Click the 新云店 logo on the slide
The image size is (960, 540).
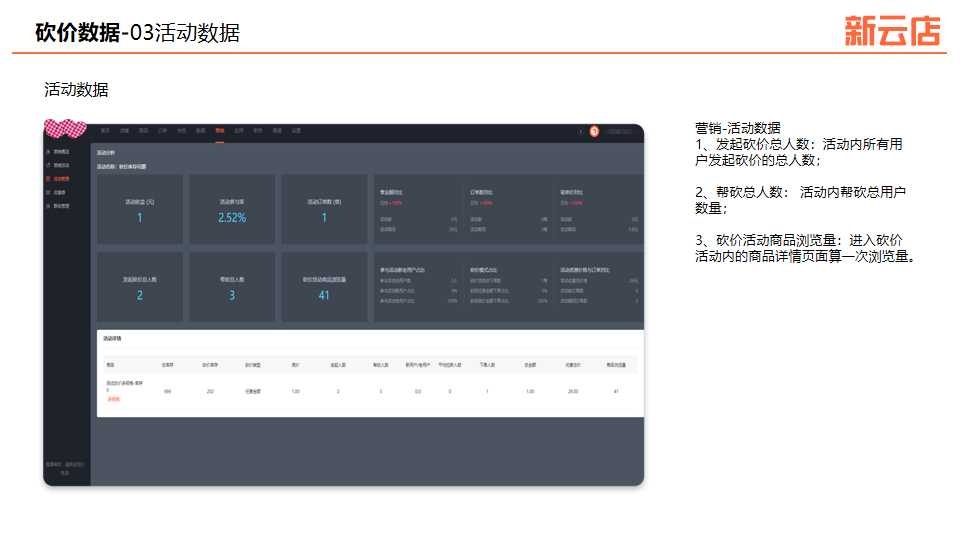(892, 31)
